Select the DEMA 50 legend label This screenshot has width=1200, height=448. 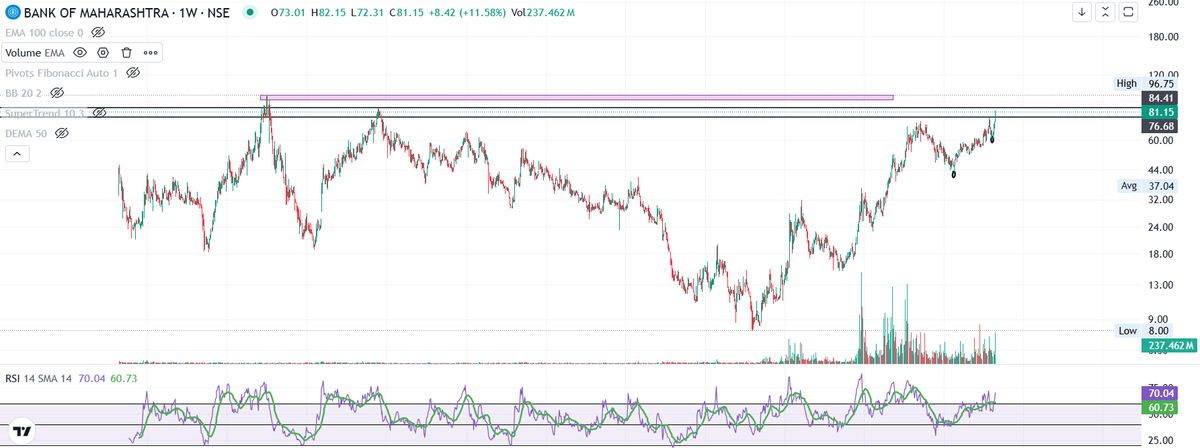(26, 133)
